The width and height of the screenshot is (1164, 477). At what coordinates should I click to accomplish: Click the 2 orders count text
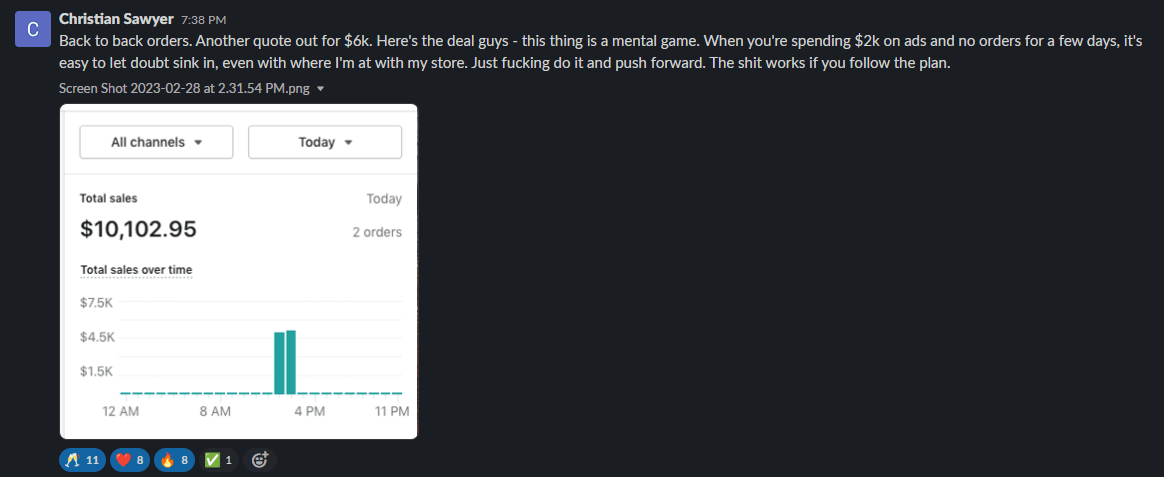coord(377,232)
